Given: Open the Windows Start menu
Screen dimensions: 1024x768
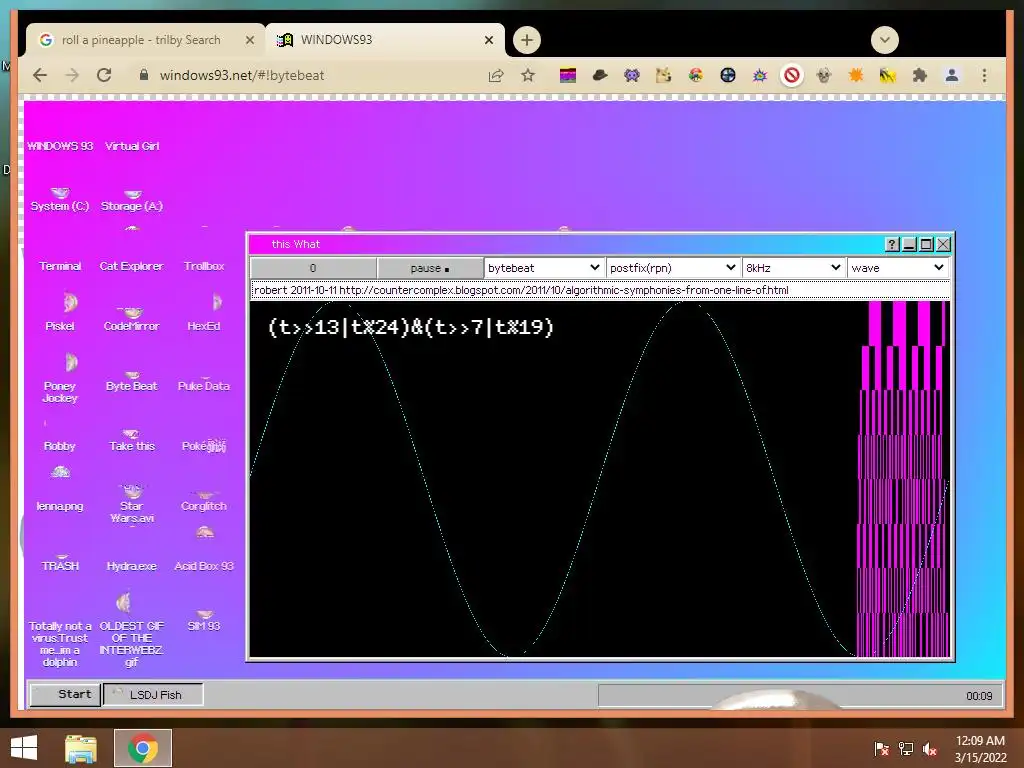Looking at the screenshot, I should [24, 748].
